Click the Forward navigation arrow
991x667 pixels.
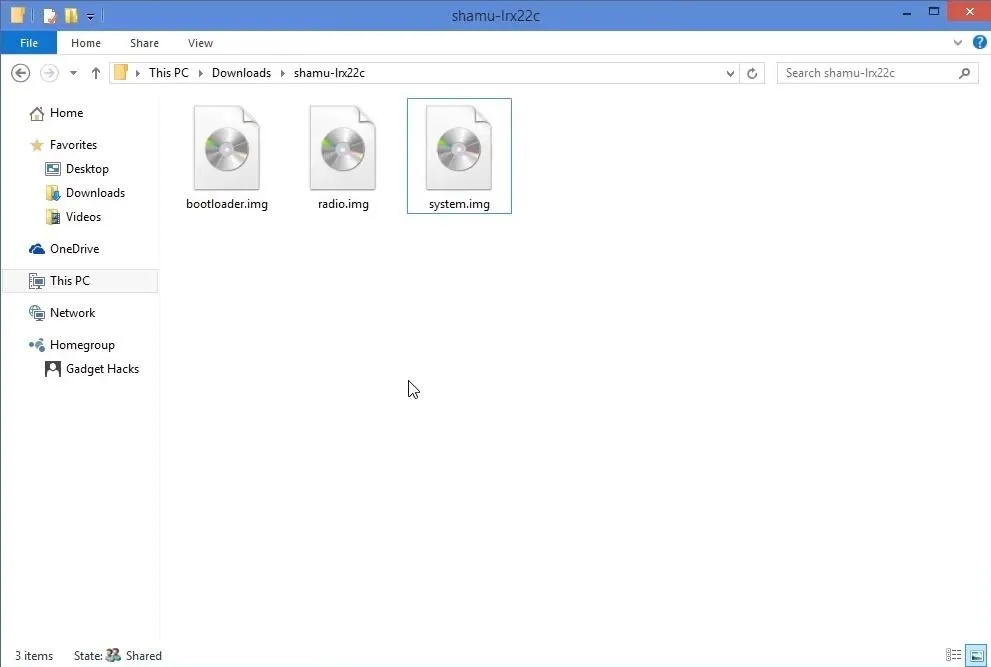click(x=49, y=73)
